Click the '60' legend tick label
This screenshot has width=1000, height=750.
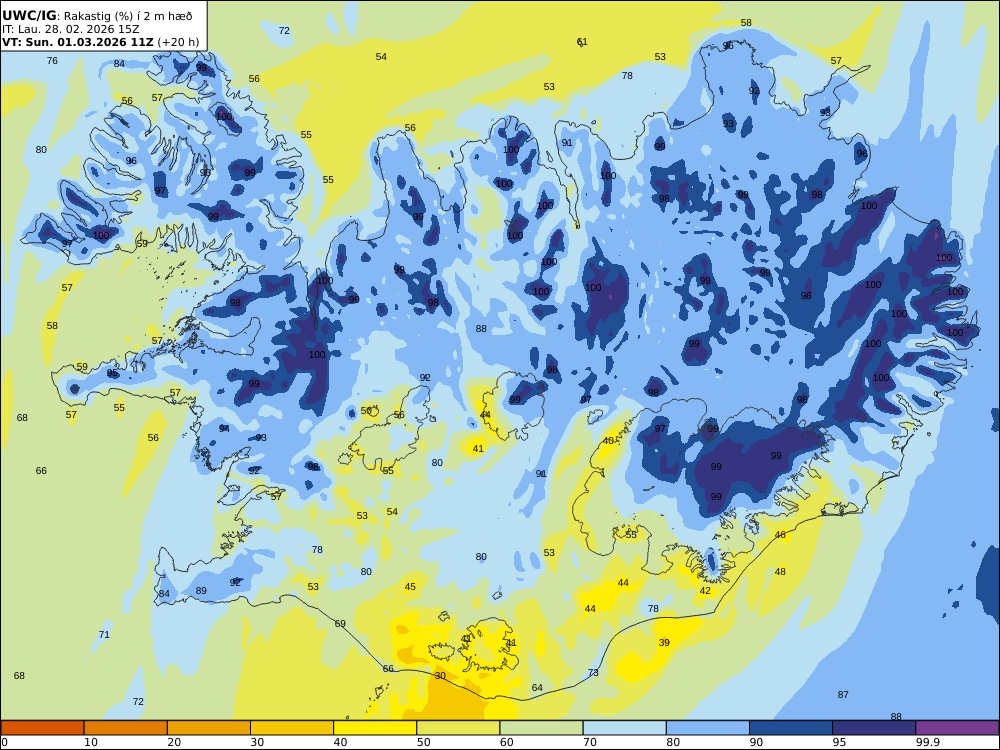coord(507,742)
